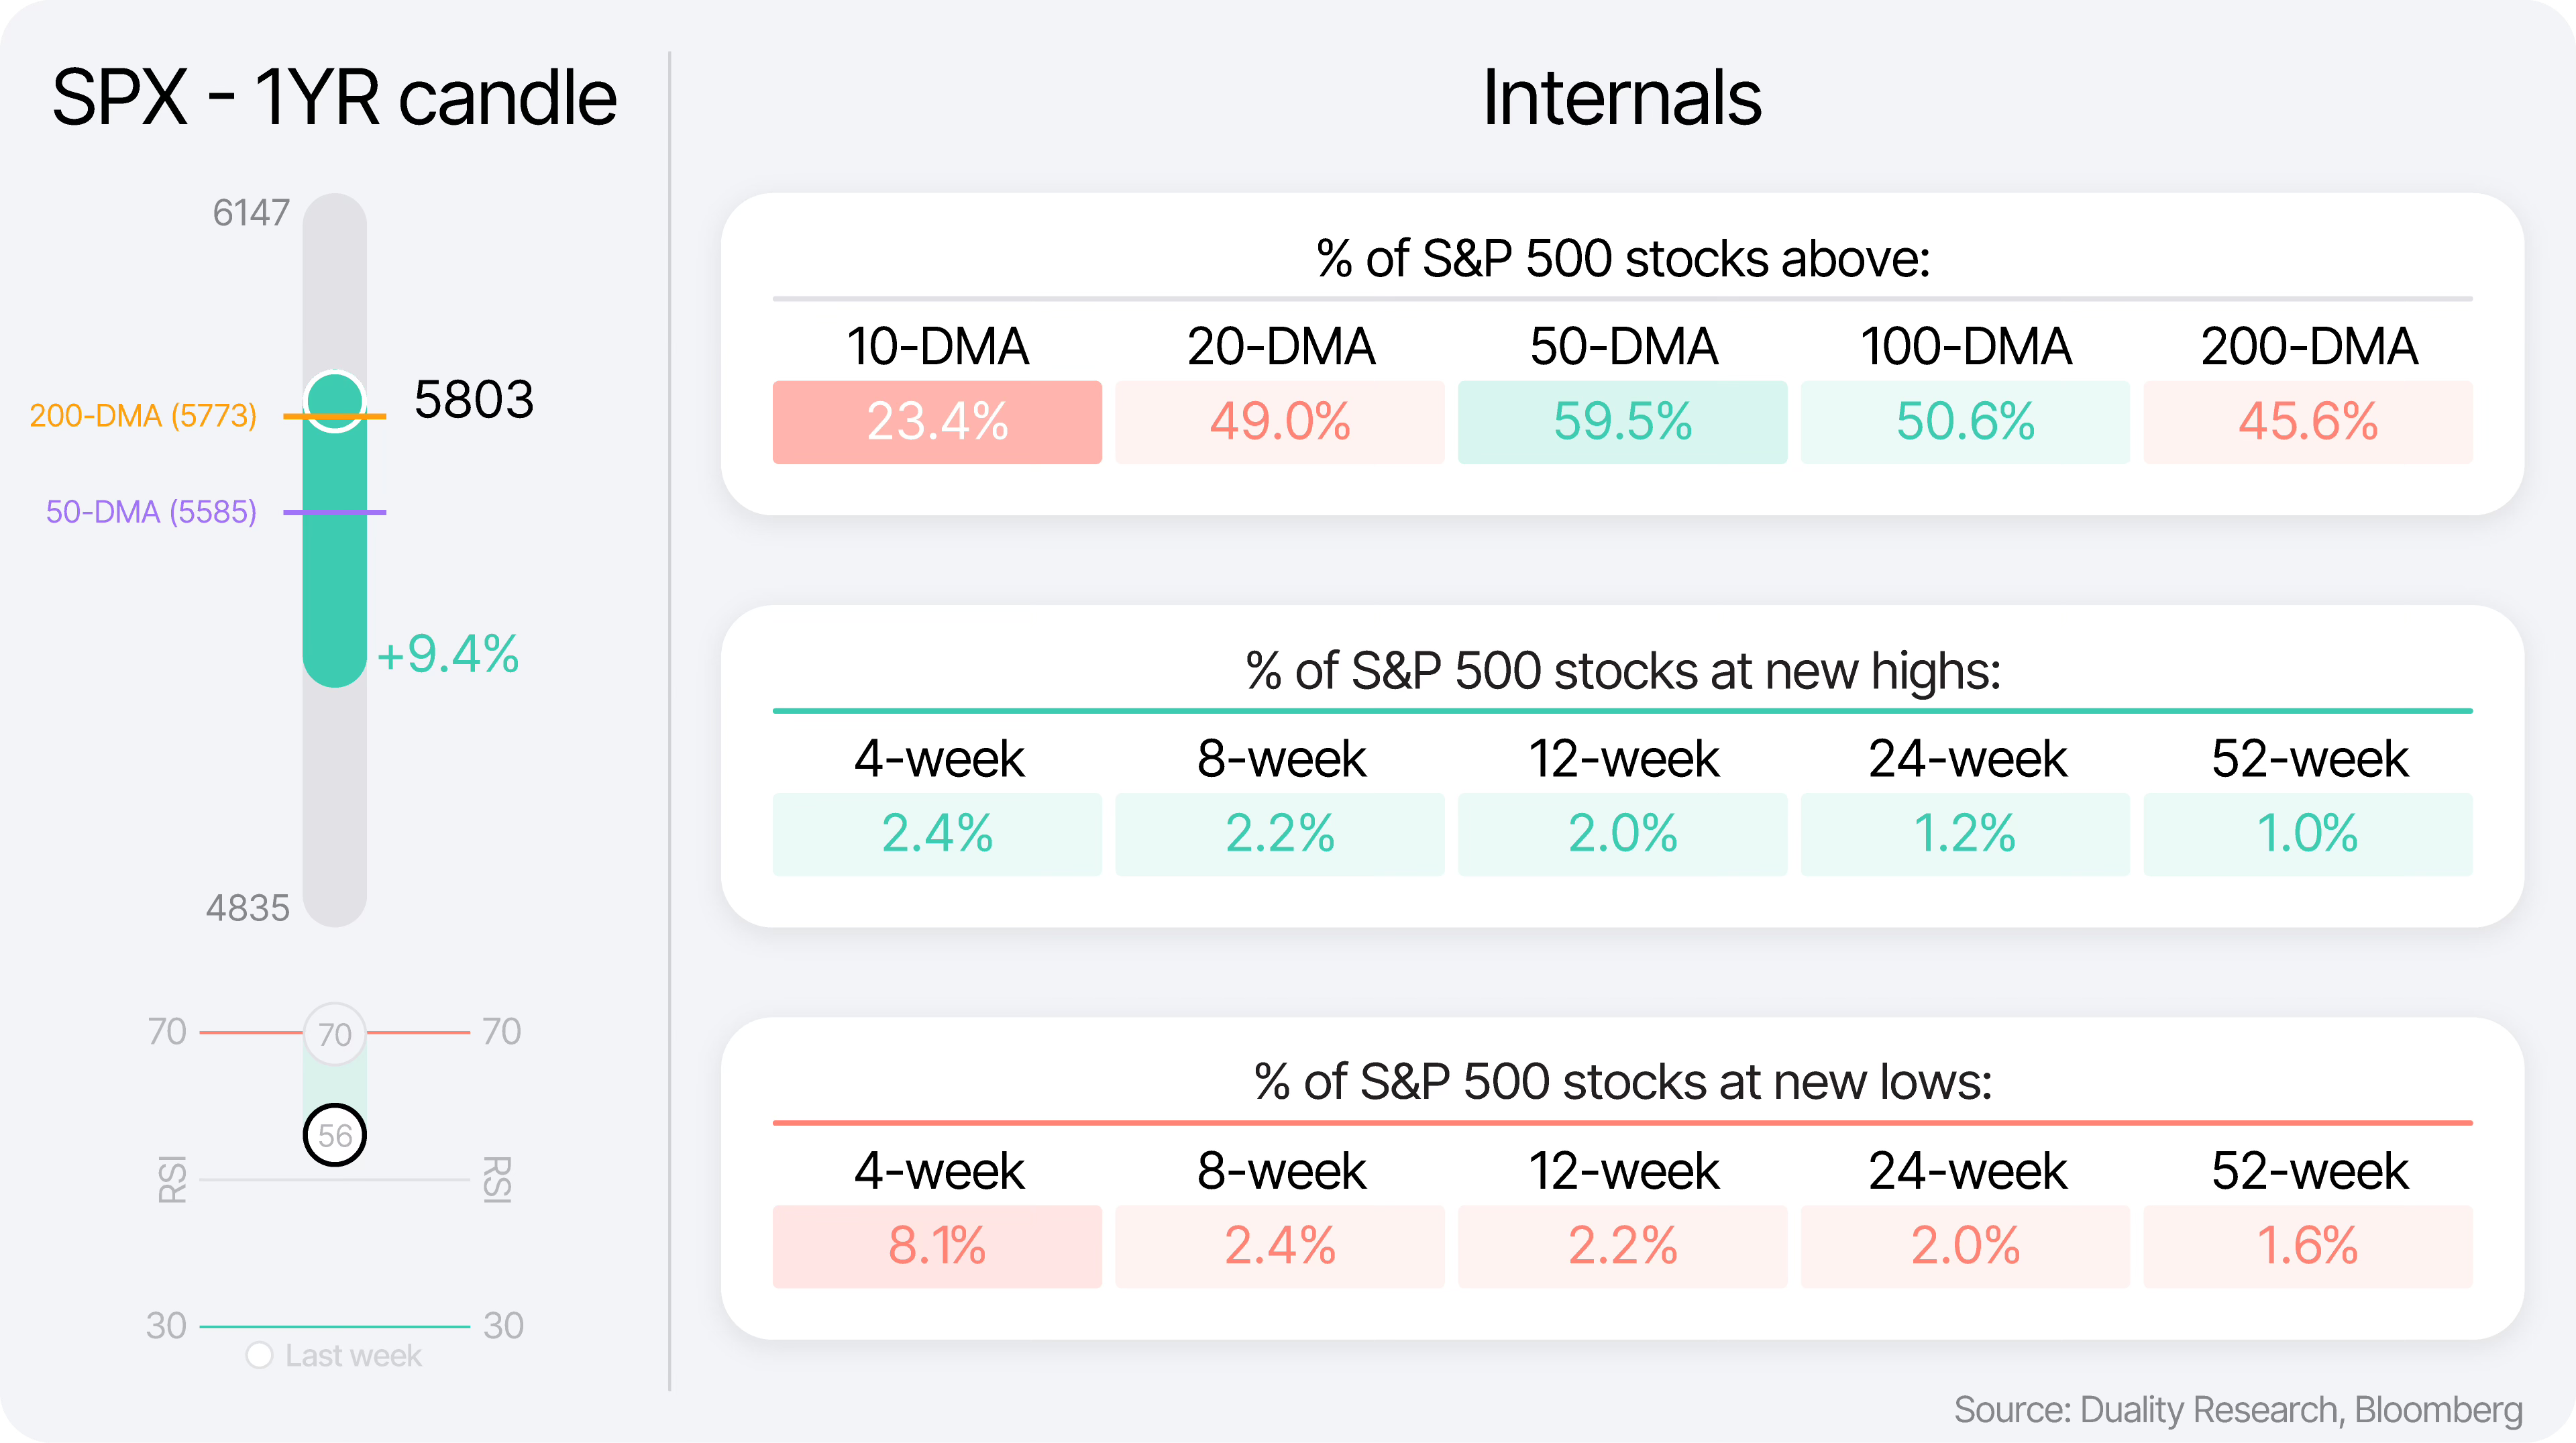Select the 10-DMA 23.4% cell
Image resolution: width=2576 pixels, height=1443 pixels.
[937, 422]
